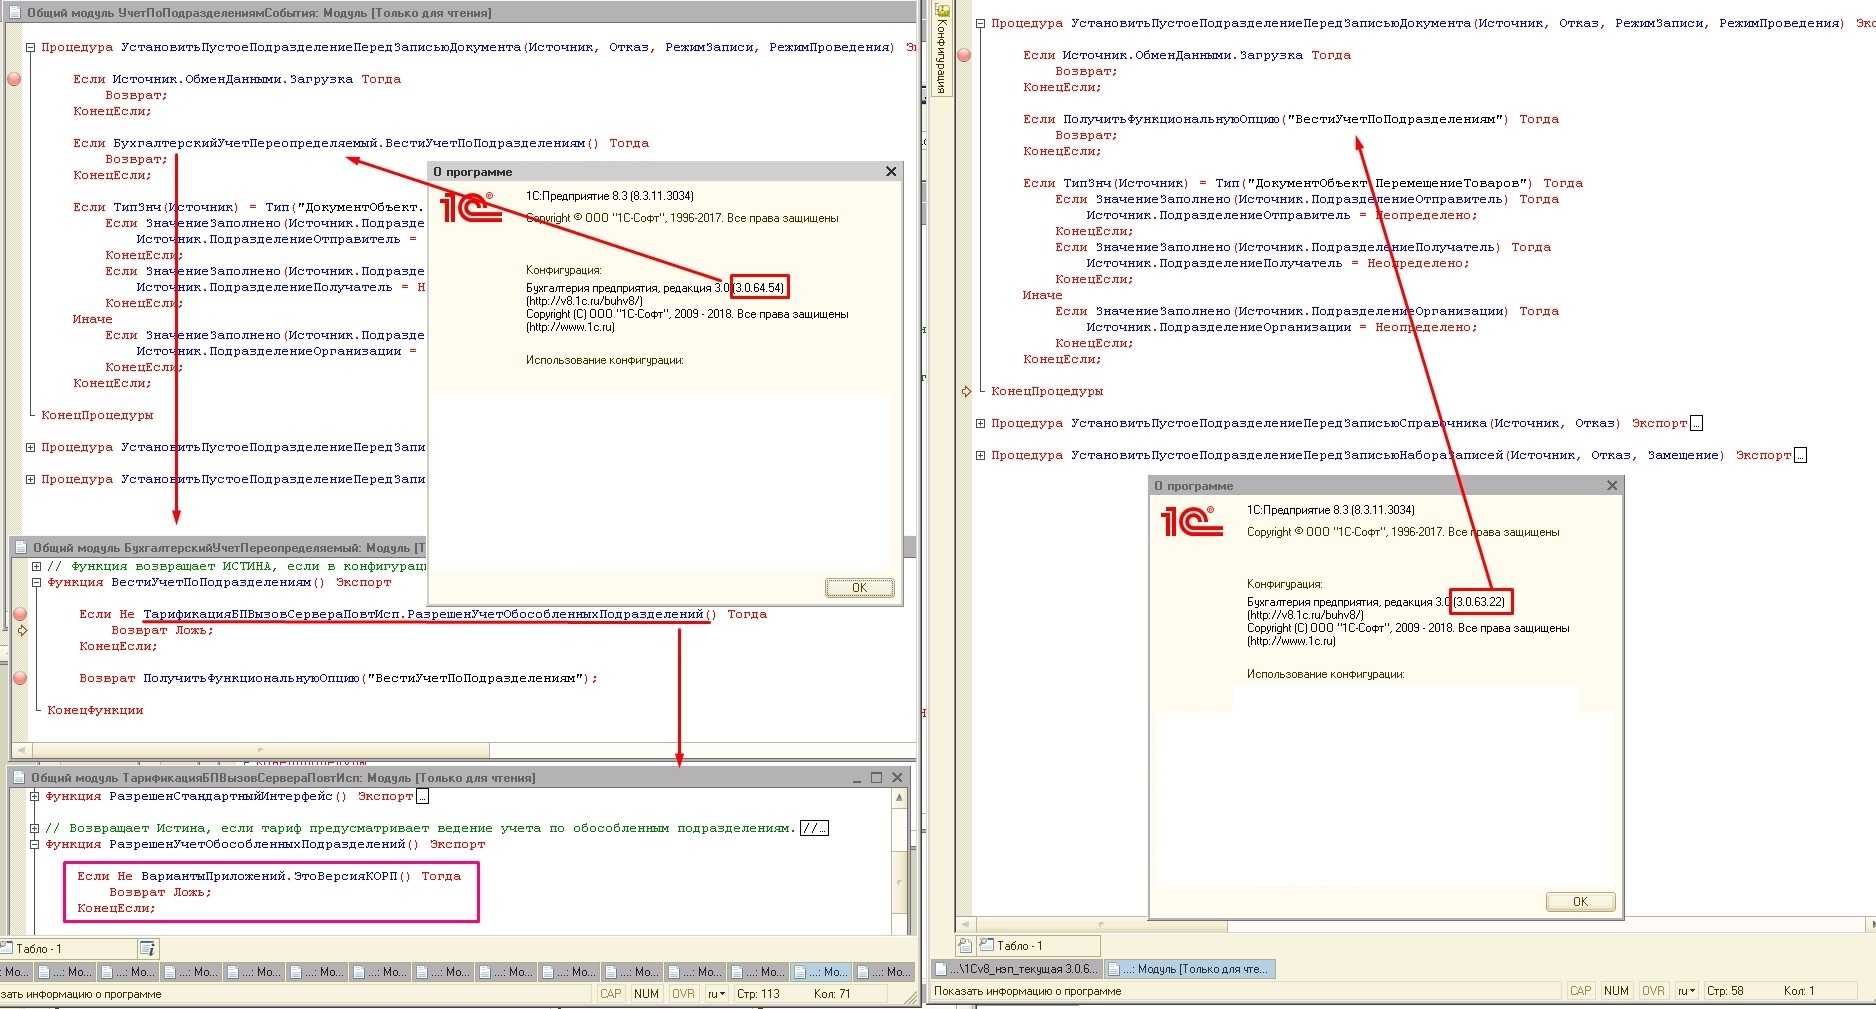
Task: Select highlighted module tab in left window bar
Action: pos(821,972)
